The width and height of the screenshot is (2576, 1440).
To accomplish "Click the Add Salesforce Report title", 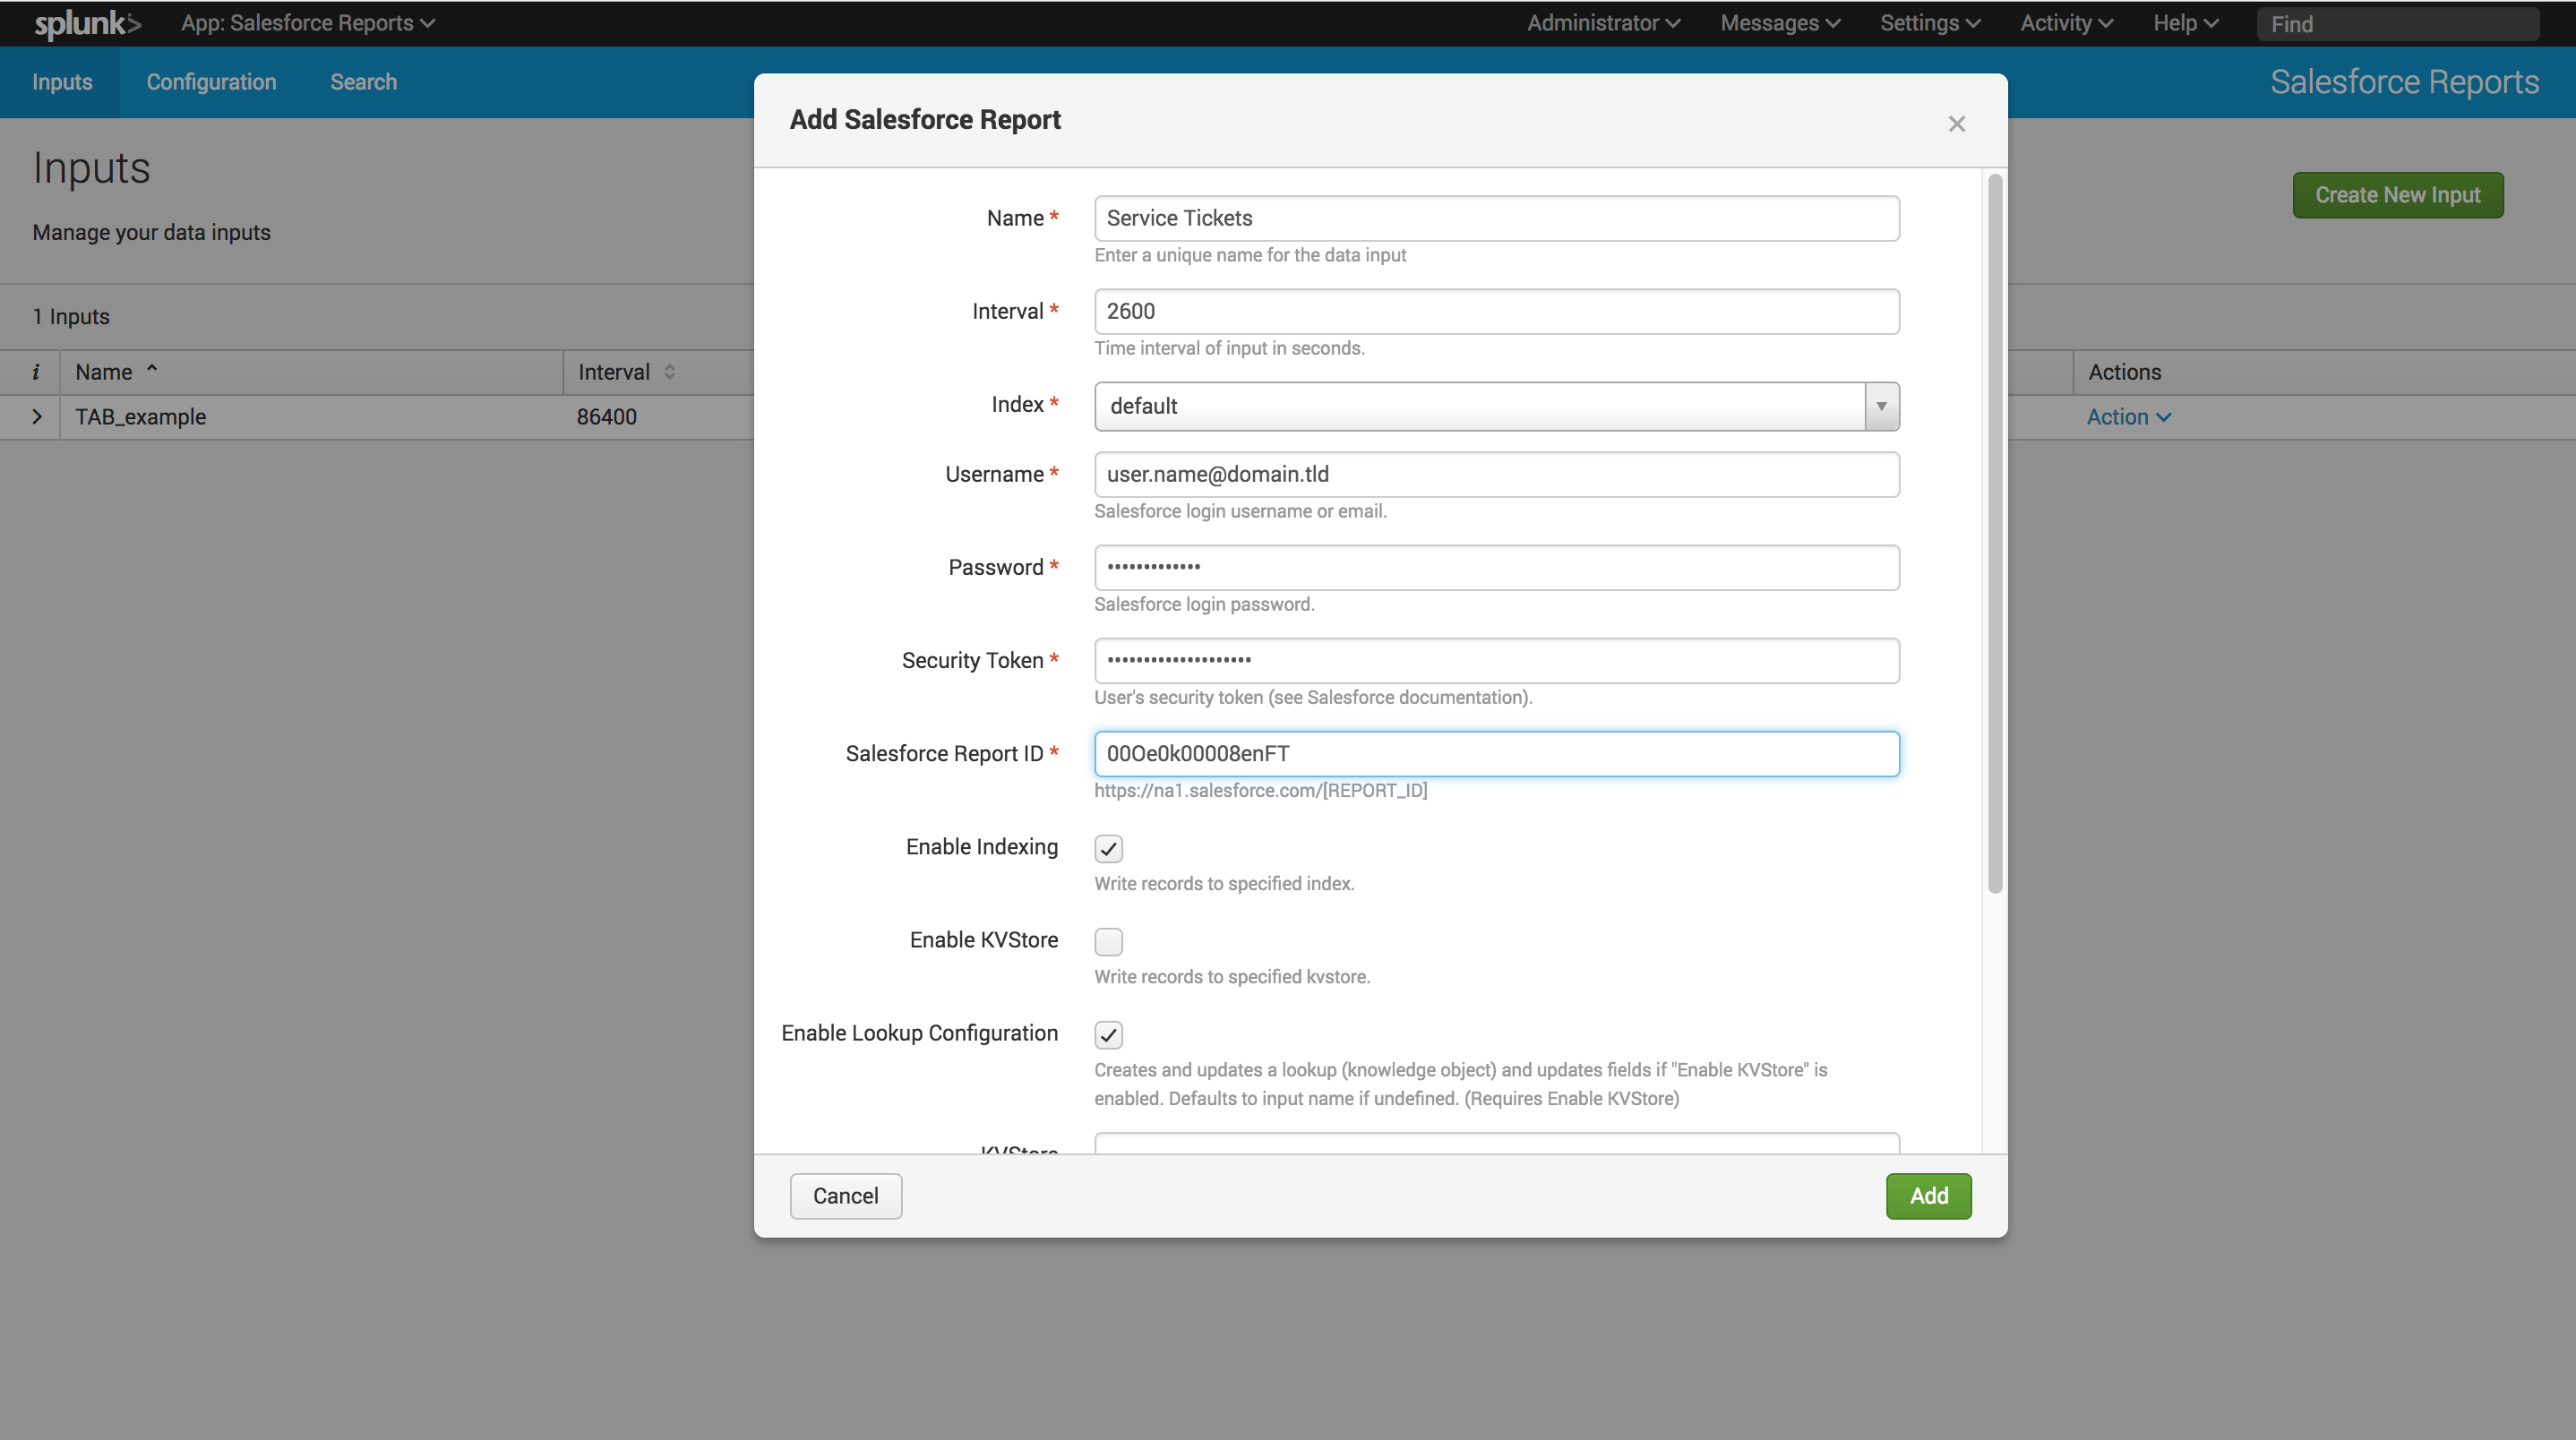I will 925,120.
